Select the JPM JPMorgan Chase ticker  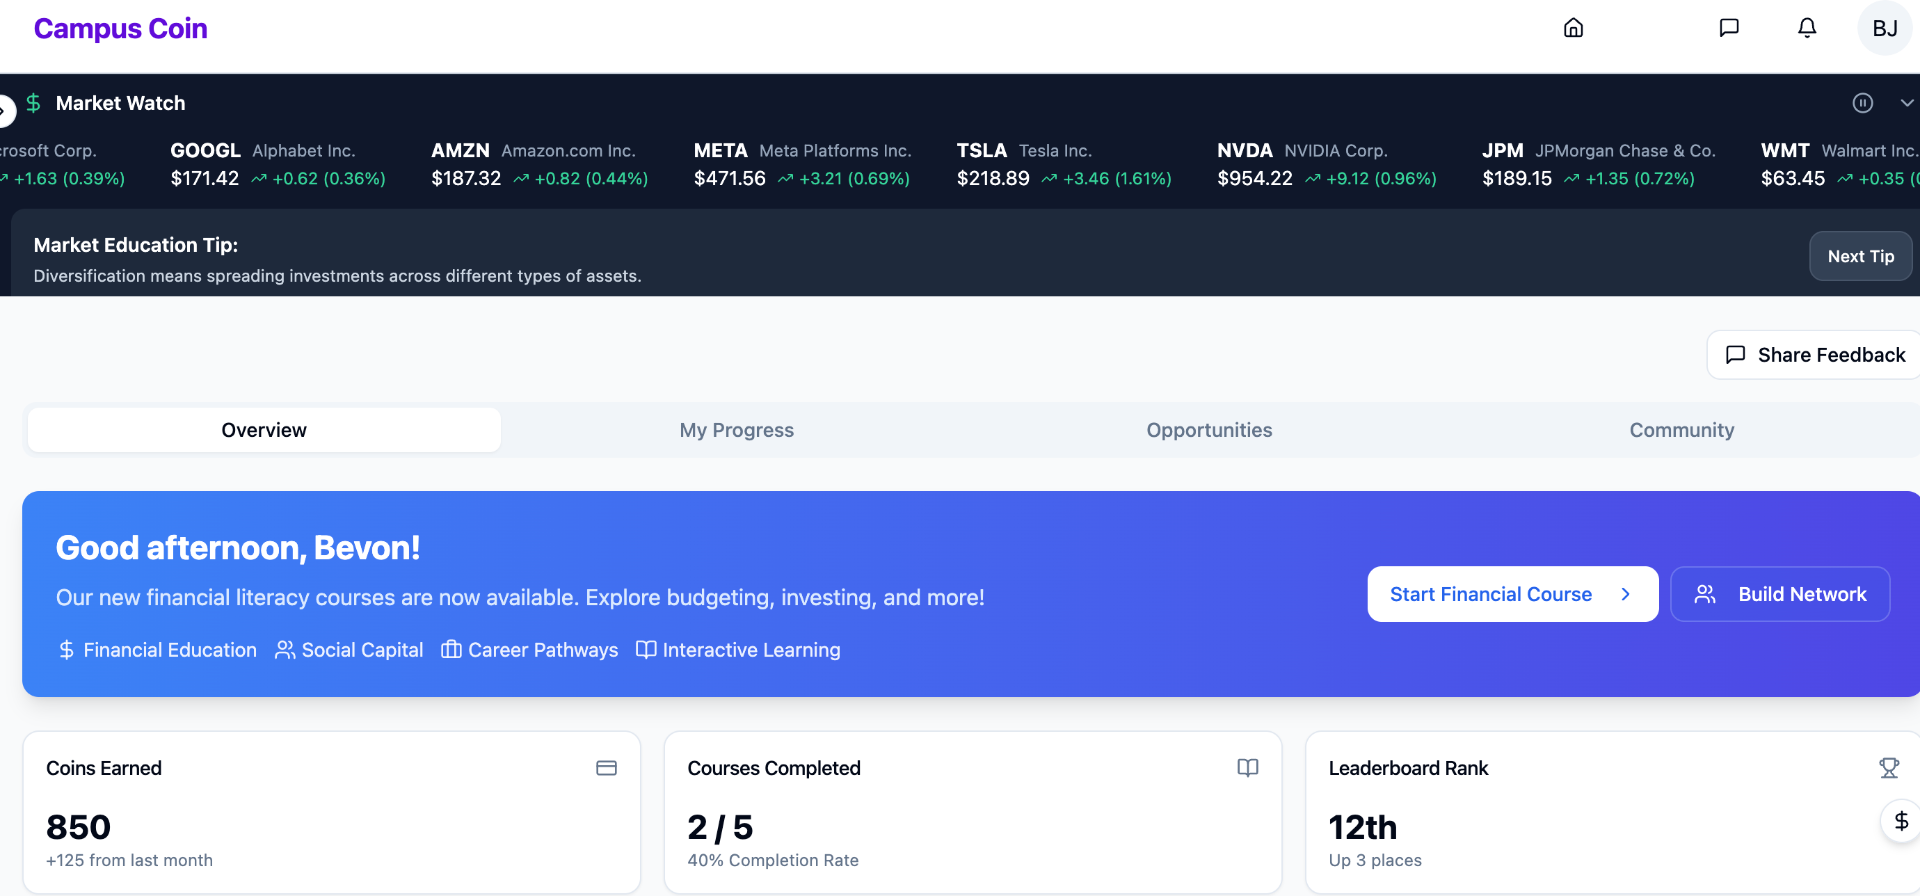coord(1599,164)
